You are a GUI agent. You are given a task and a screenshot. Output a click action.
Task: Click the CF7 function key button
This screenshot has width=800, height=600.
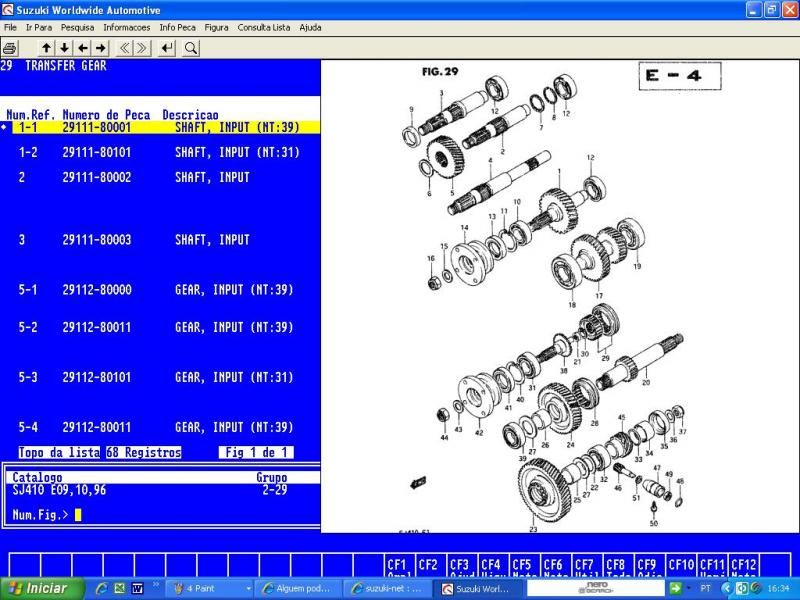coord(586,565)
